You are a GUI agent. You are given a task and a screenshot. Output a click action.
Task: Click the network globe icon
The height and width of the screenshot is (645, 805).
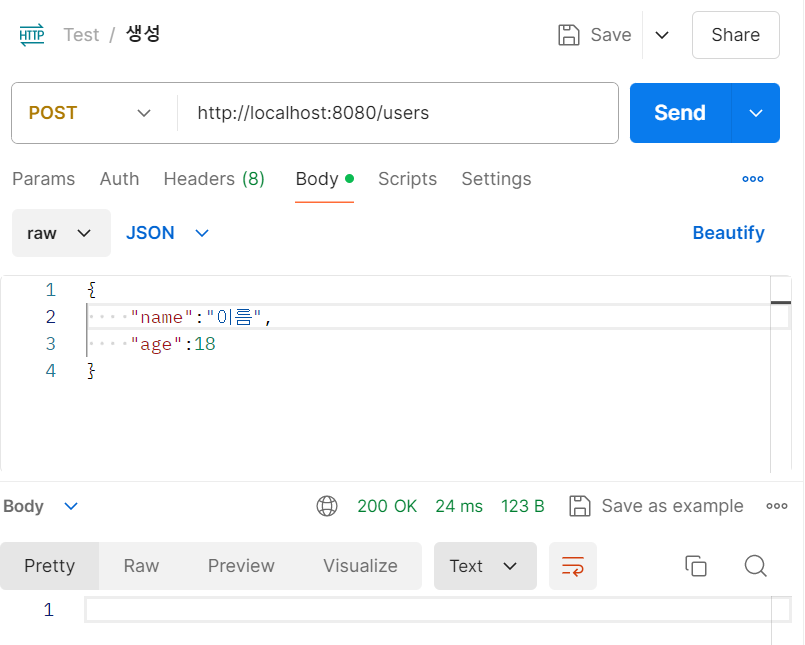tap(327, 506)
